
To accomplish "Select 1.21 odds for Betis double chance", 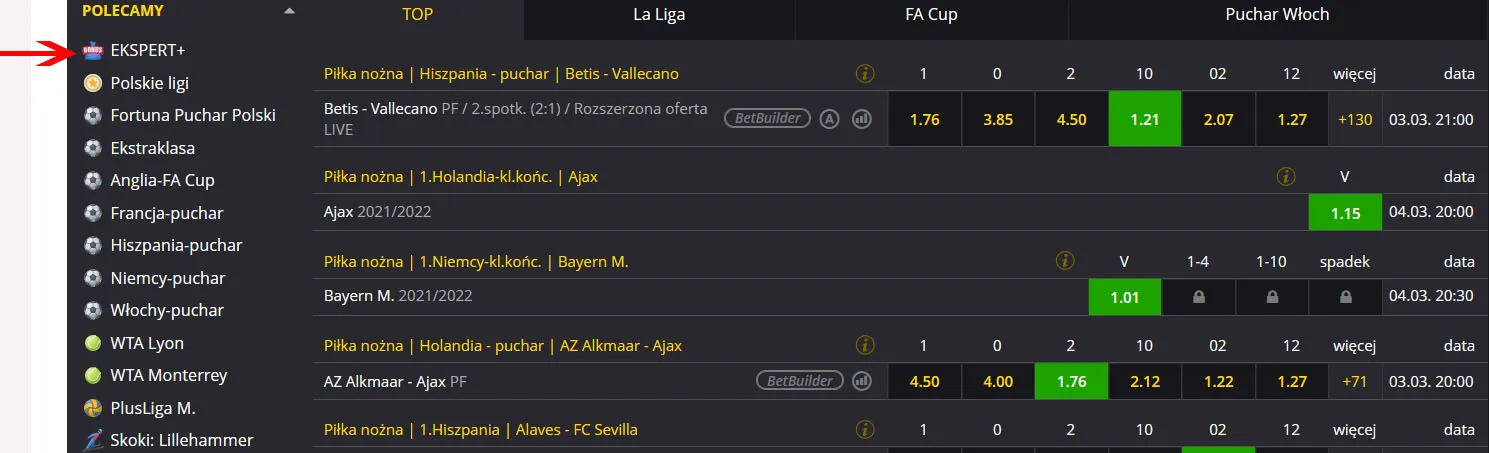I will (x=1144, y=119).
